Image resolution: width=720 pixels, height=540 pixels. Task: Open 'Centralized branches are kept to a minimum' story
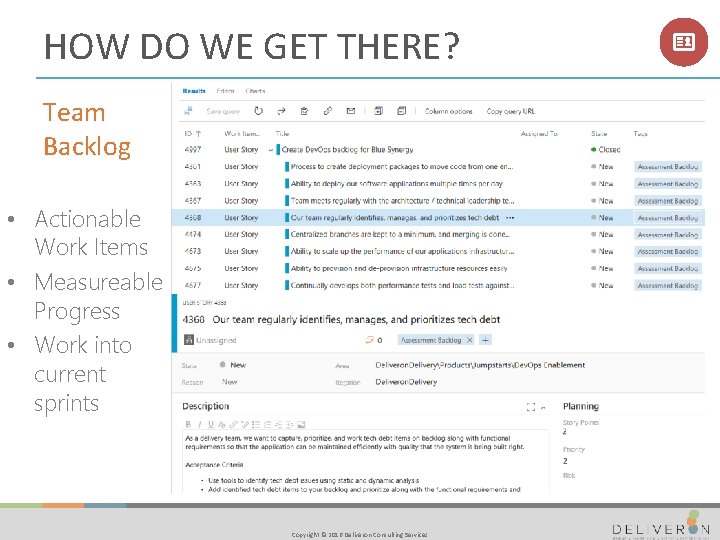tap(400, 234)
